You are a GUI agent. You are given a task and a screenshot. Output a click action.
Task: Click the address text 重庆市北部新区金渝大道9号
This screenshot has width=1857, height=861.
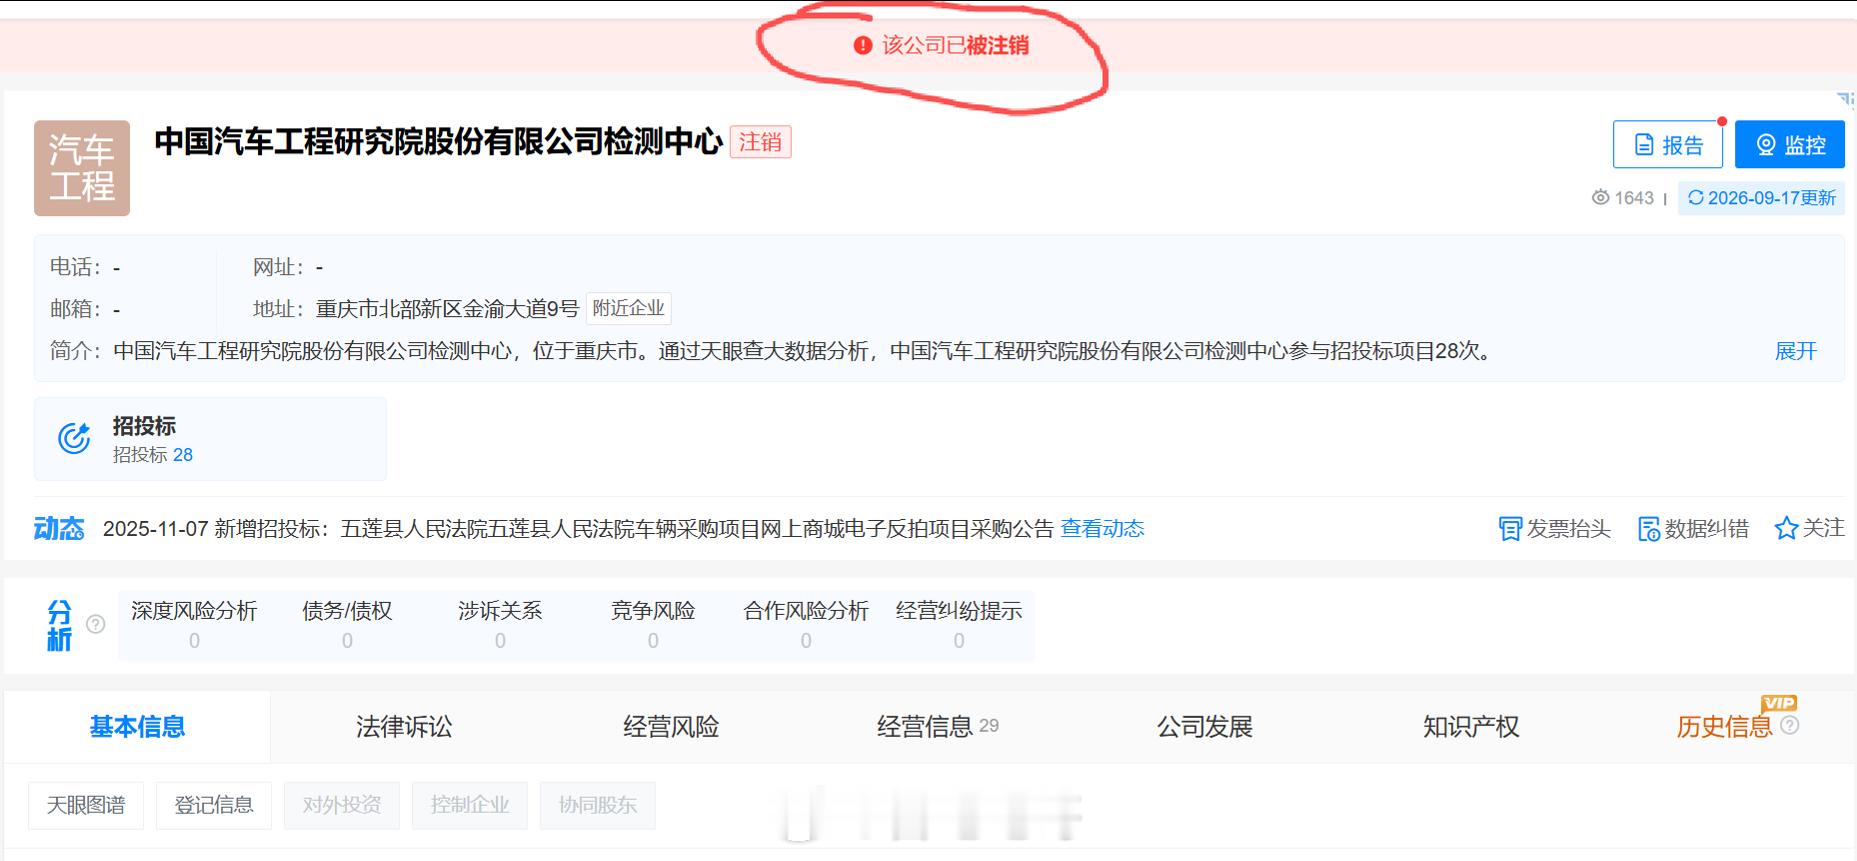pos(448,309)
